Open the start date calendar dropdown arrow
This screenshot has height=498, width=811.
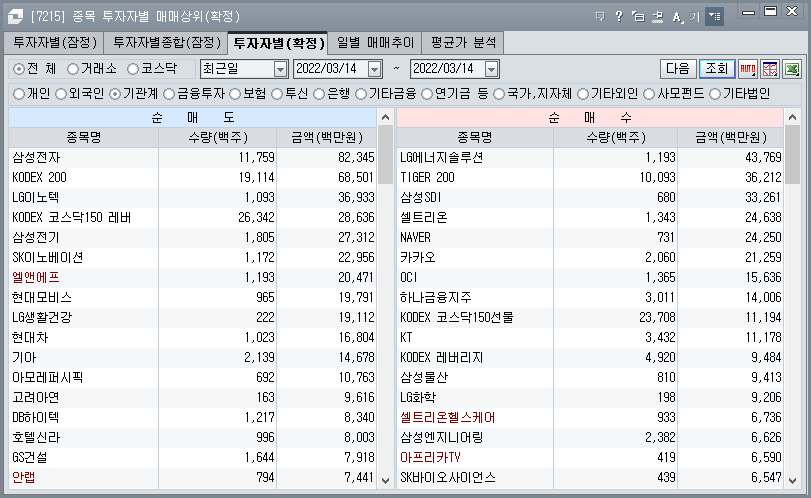tap(375, 69)
